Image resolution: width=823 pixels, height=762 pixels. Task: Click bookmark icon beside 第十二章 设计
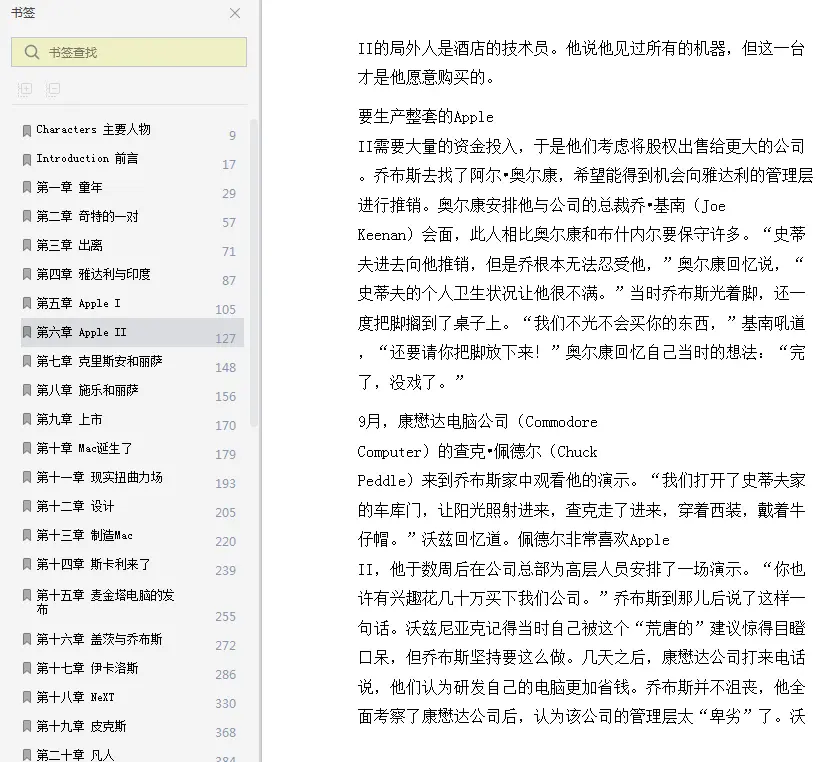(x=27, y=506)
